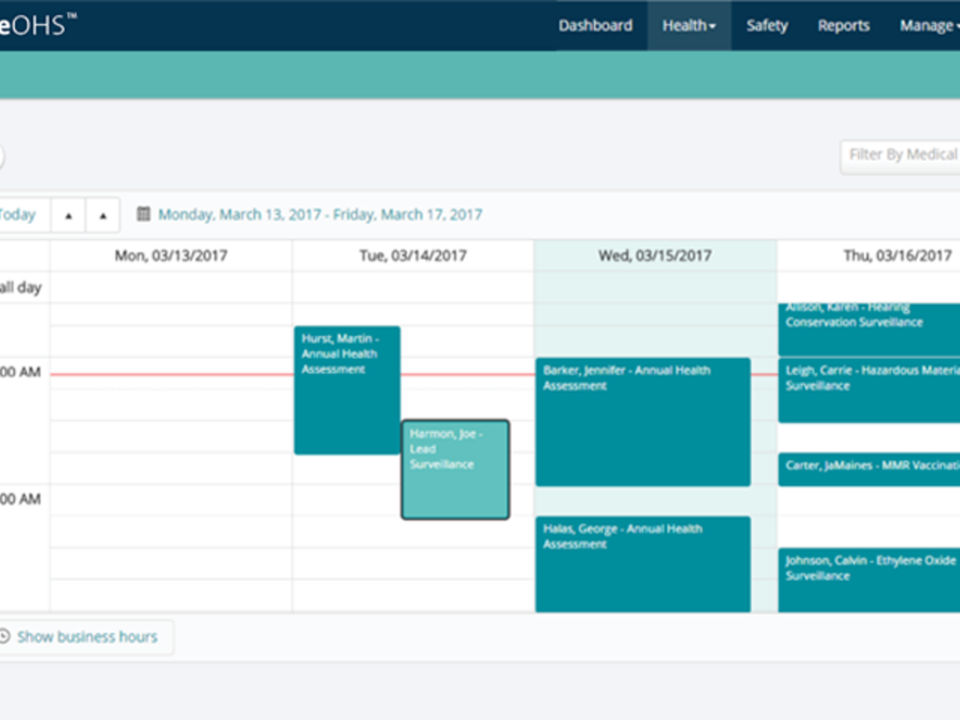Select the Wed, 03/15/2017 column header
Screen dimensions: 960x720
(655, 255)
